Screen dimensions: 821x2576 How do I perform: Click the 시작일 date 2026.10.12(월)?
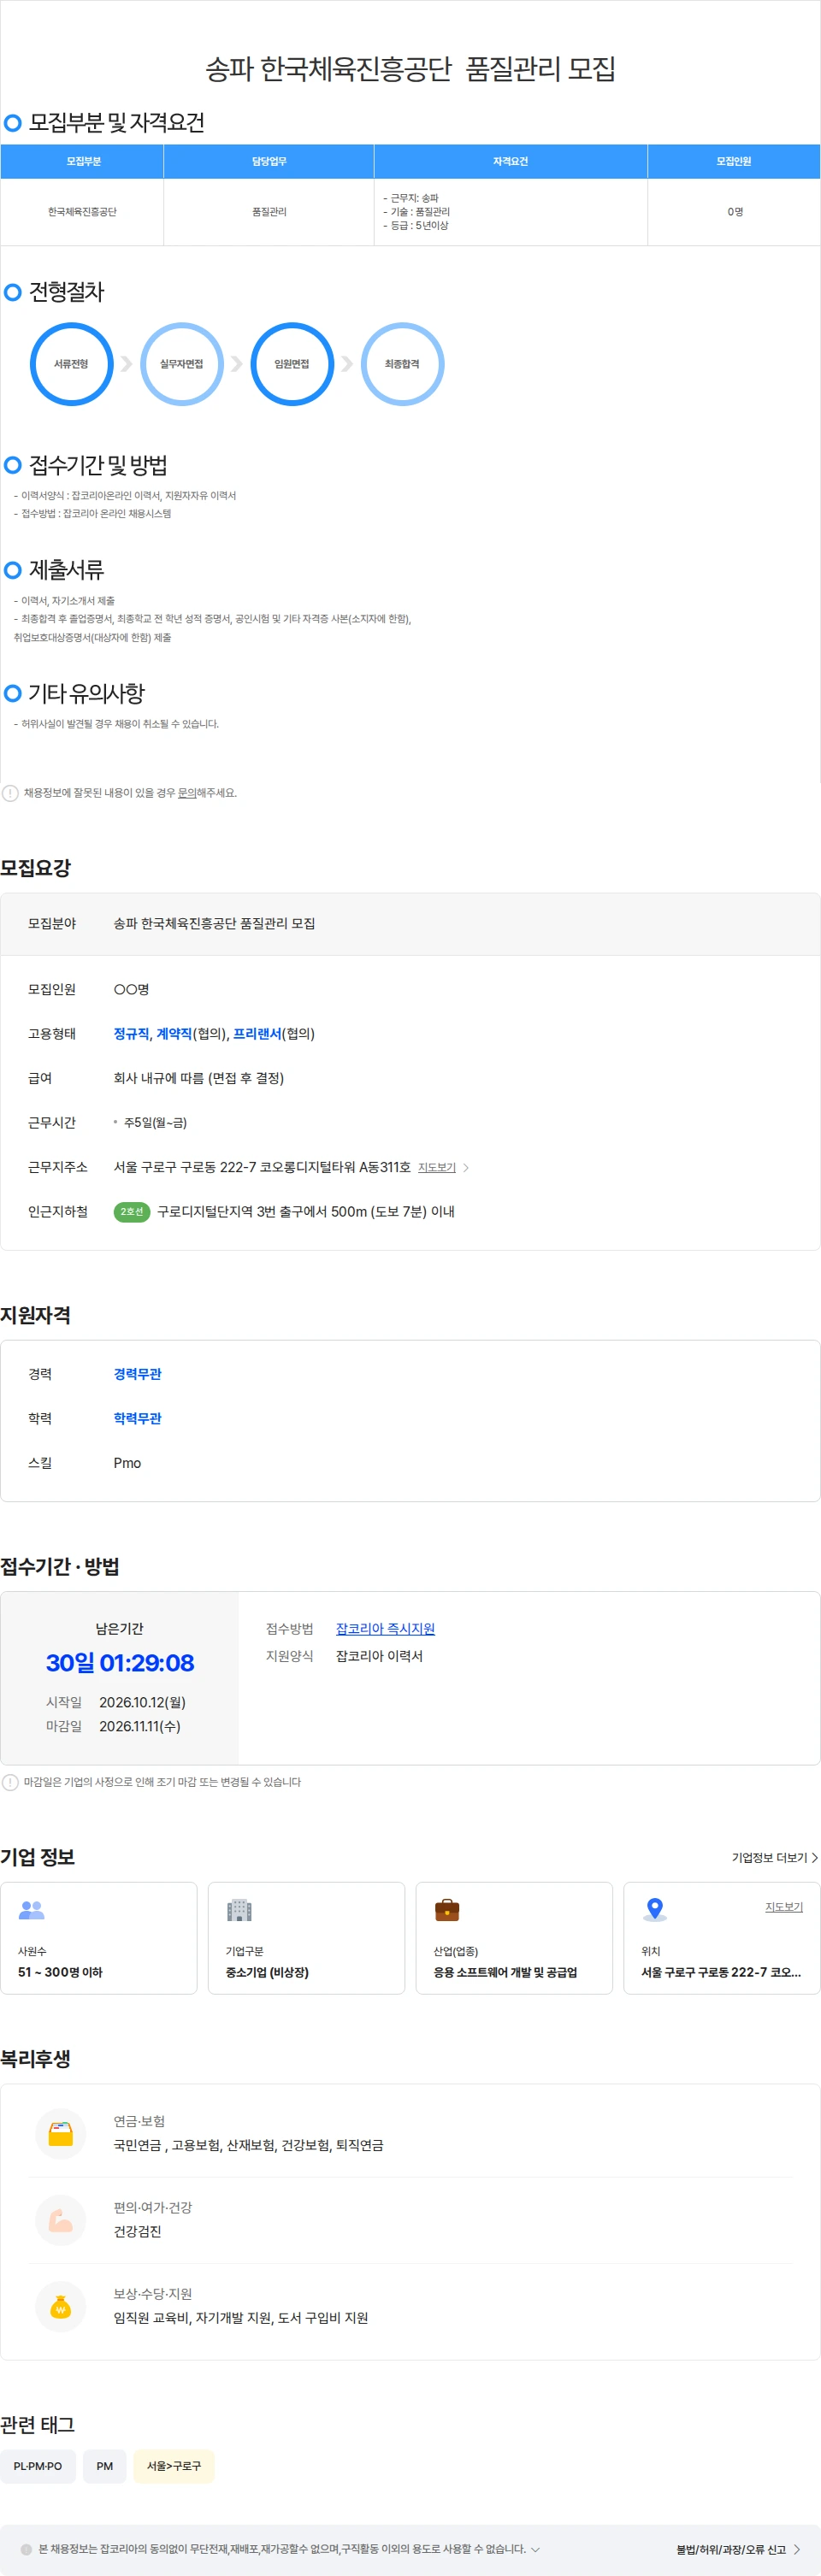142,1702
